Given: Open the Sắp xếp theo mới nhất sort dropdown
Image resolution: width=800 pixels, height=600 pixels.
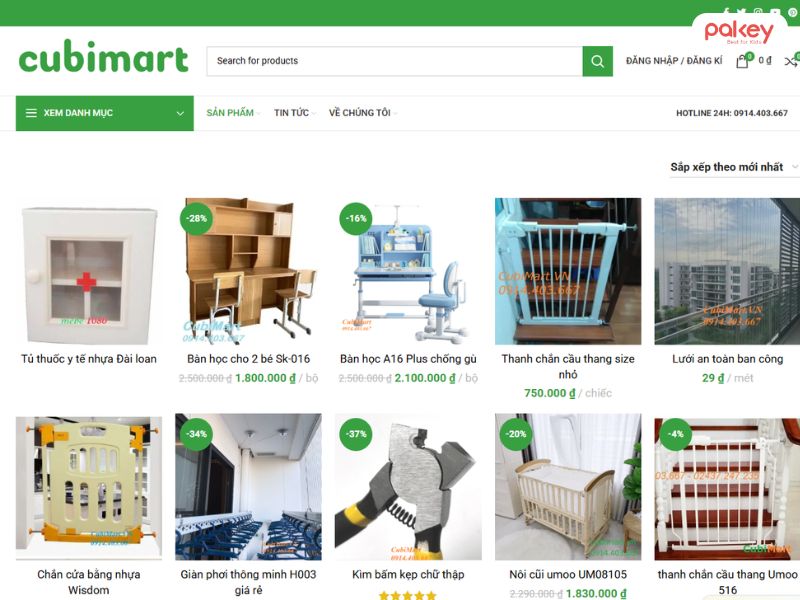Looking at the screenshot, I should click(734, 167).
